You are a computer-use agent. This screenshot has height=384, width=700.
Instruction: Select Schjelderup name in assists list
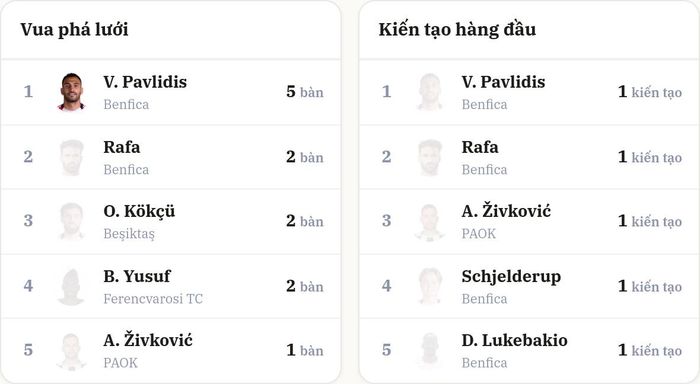click(511, 277)
